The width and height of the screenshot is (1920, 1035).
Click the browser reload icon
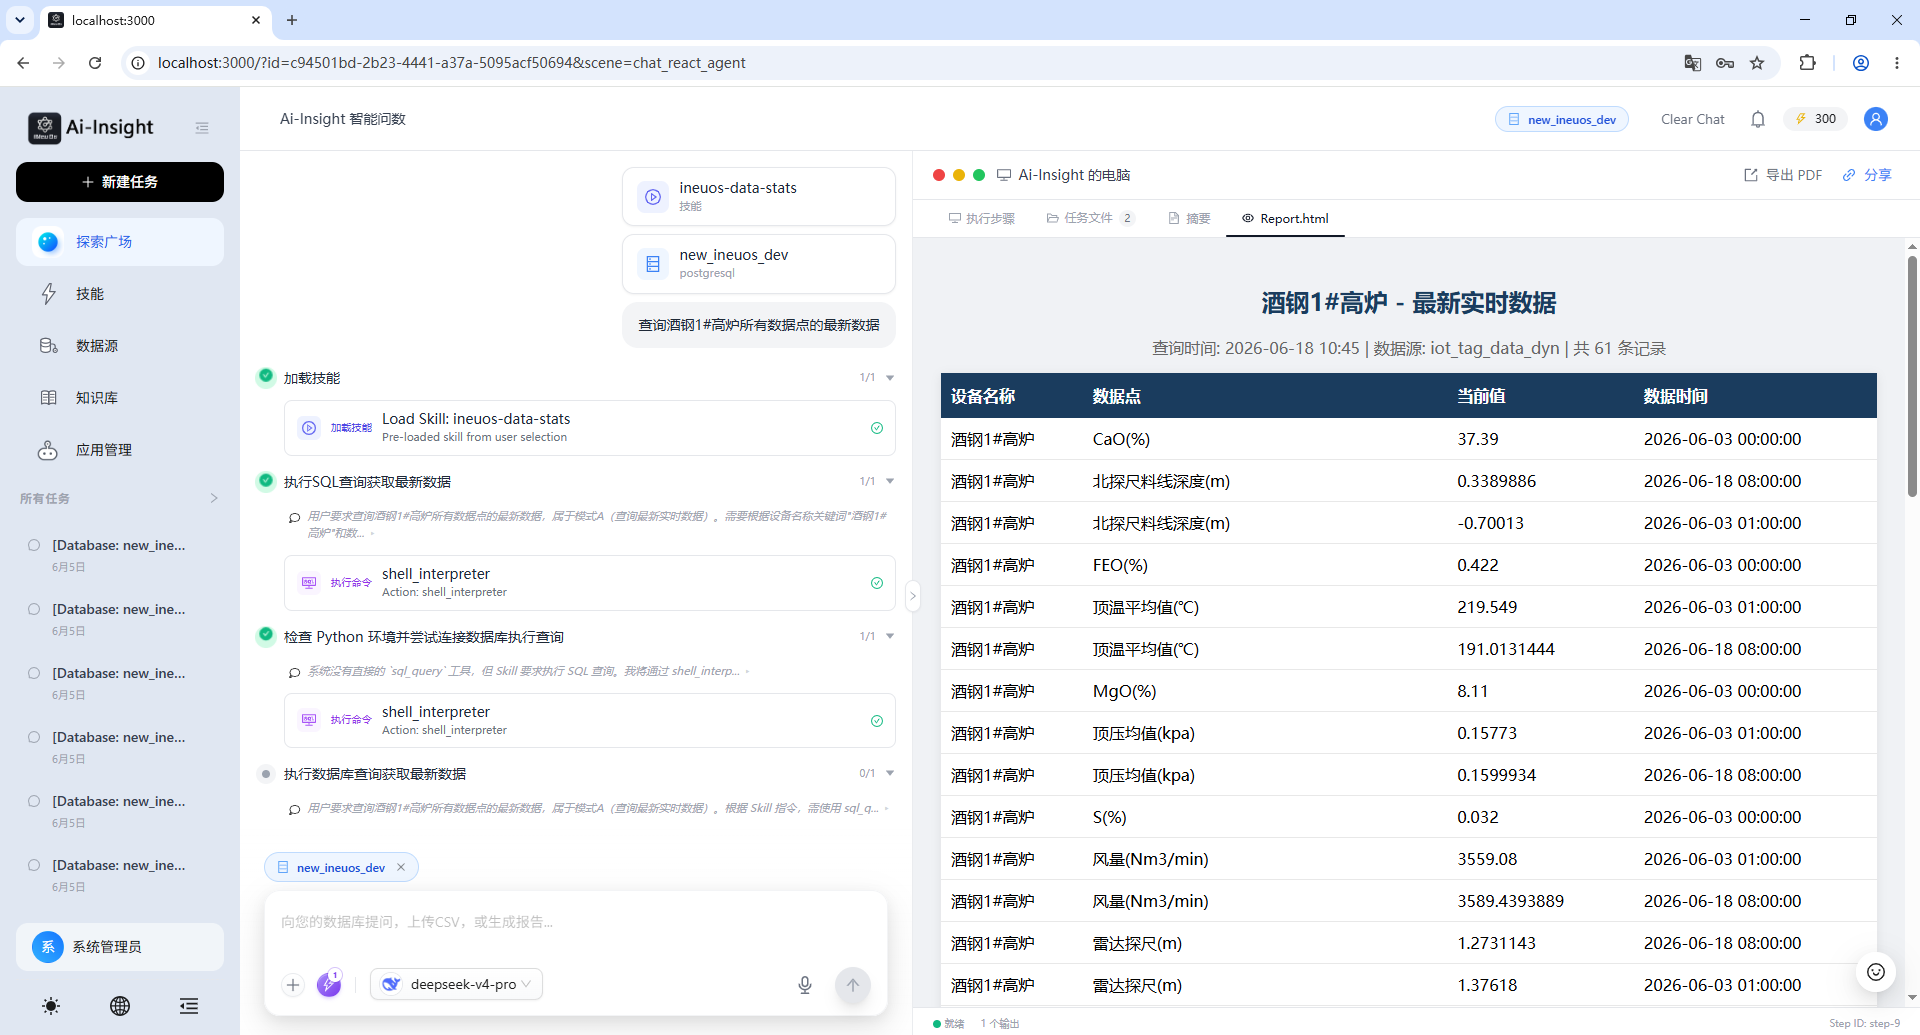point(95,63)
